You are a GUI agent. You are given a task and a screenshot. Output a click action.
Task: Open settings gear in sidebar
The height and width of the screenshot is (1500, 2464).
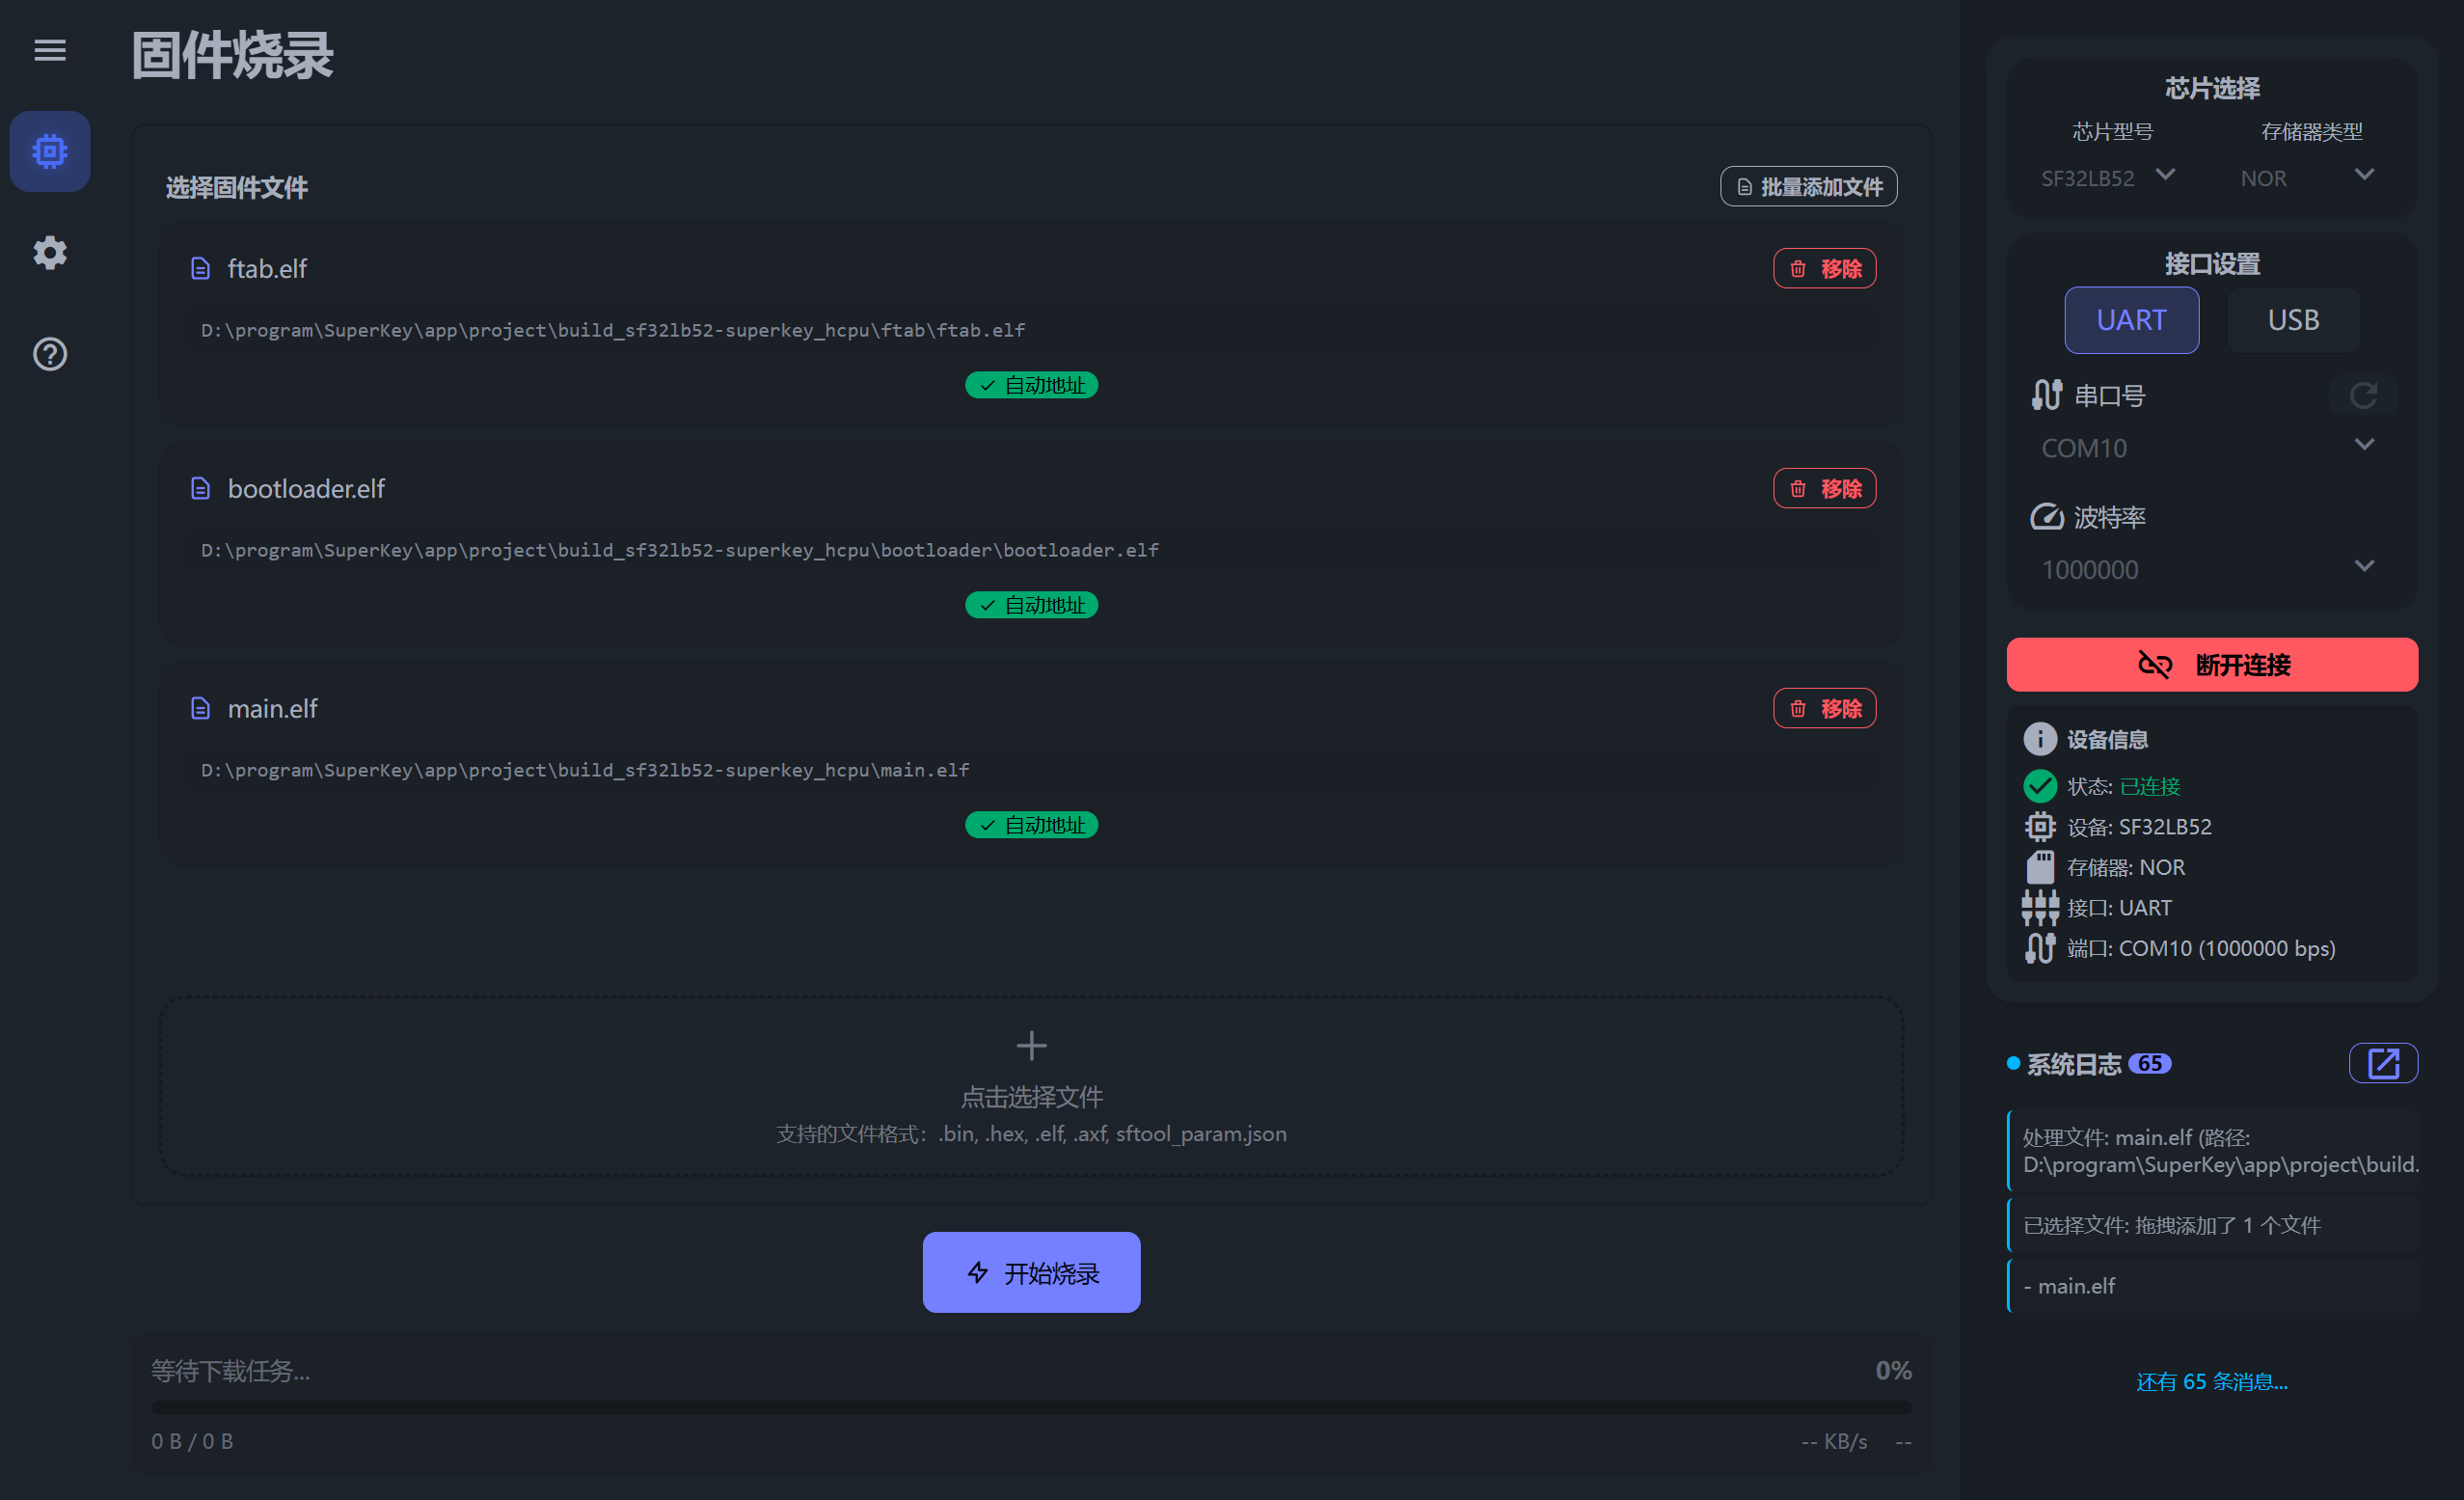pos(50,253)
